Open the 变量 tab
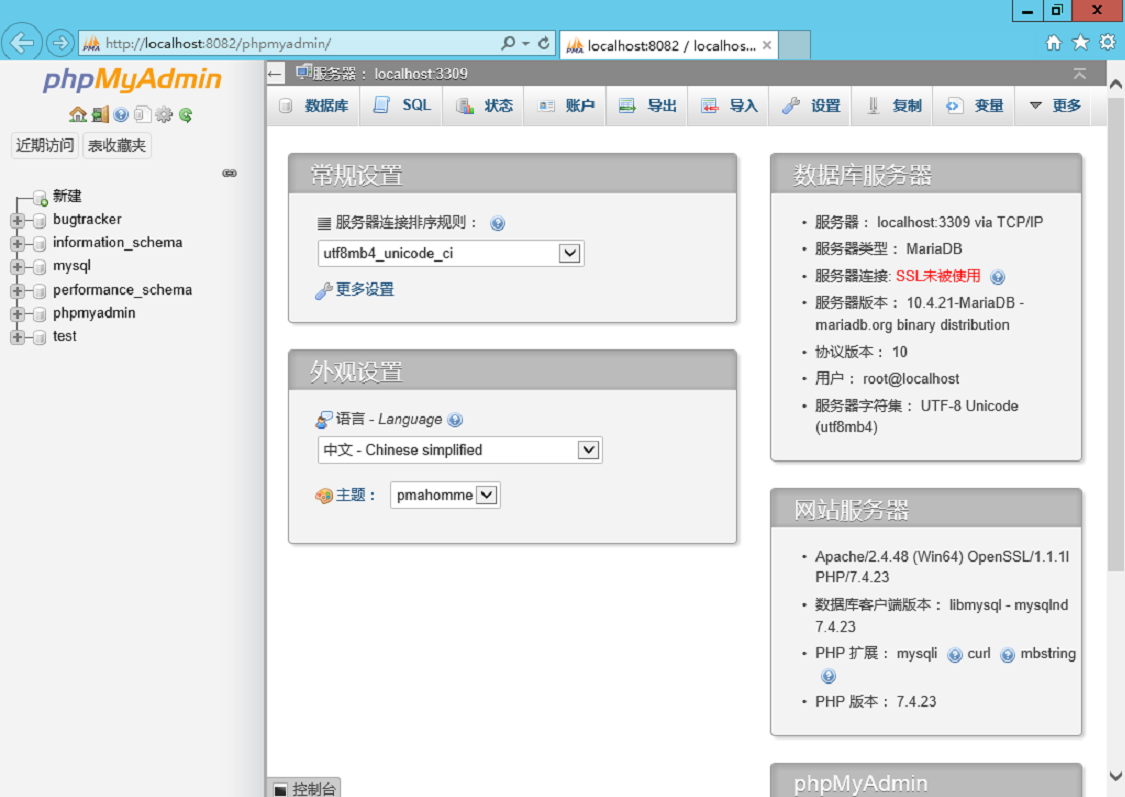The image size is (1125, 797). click(975, 106)
